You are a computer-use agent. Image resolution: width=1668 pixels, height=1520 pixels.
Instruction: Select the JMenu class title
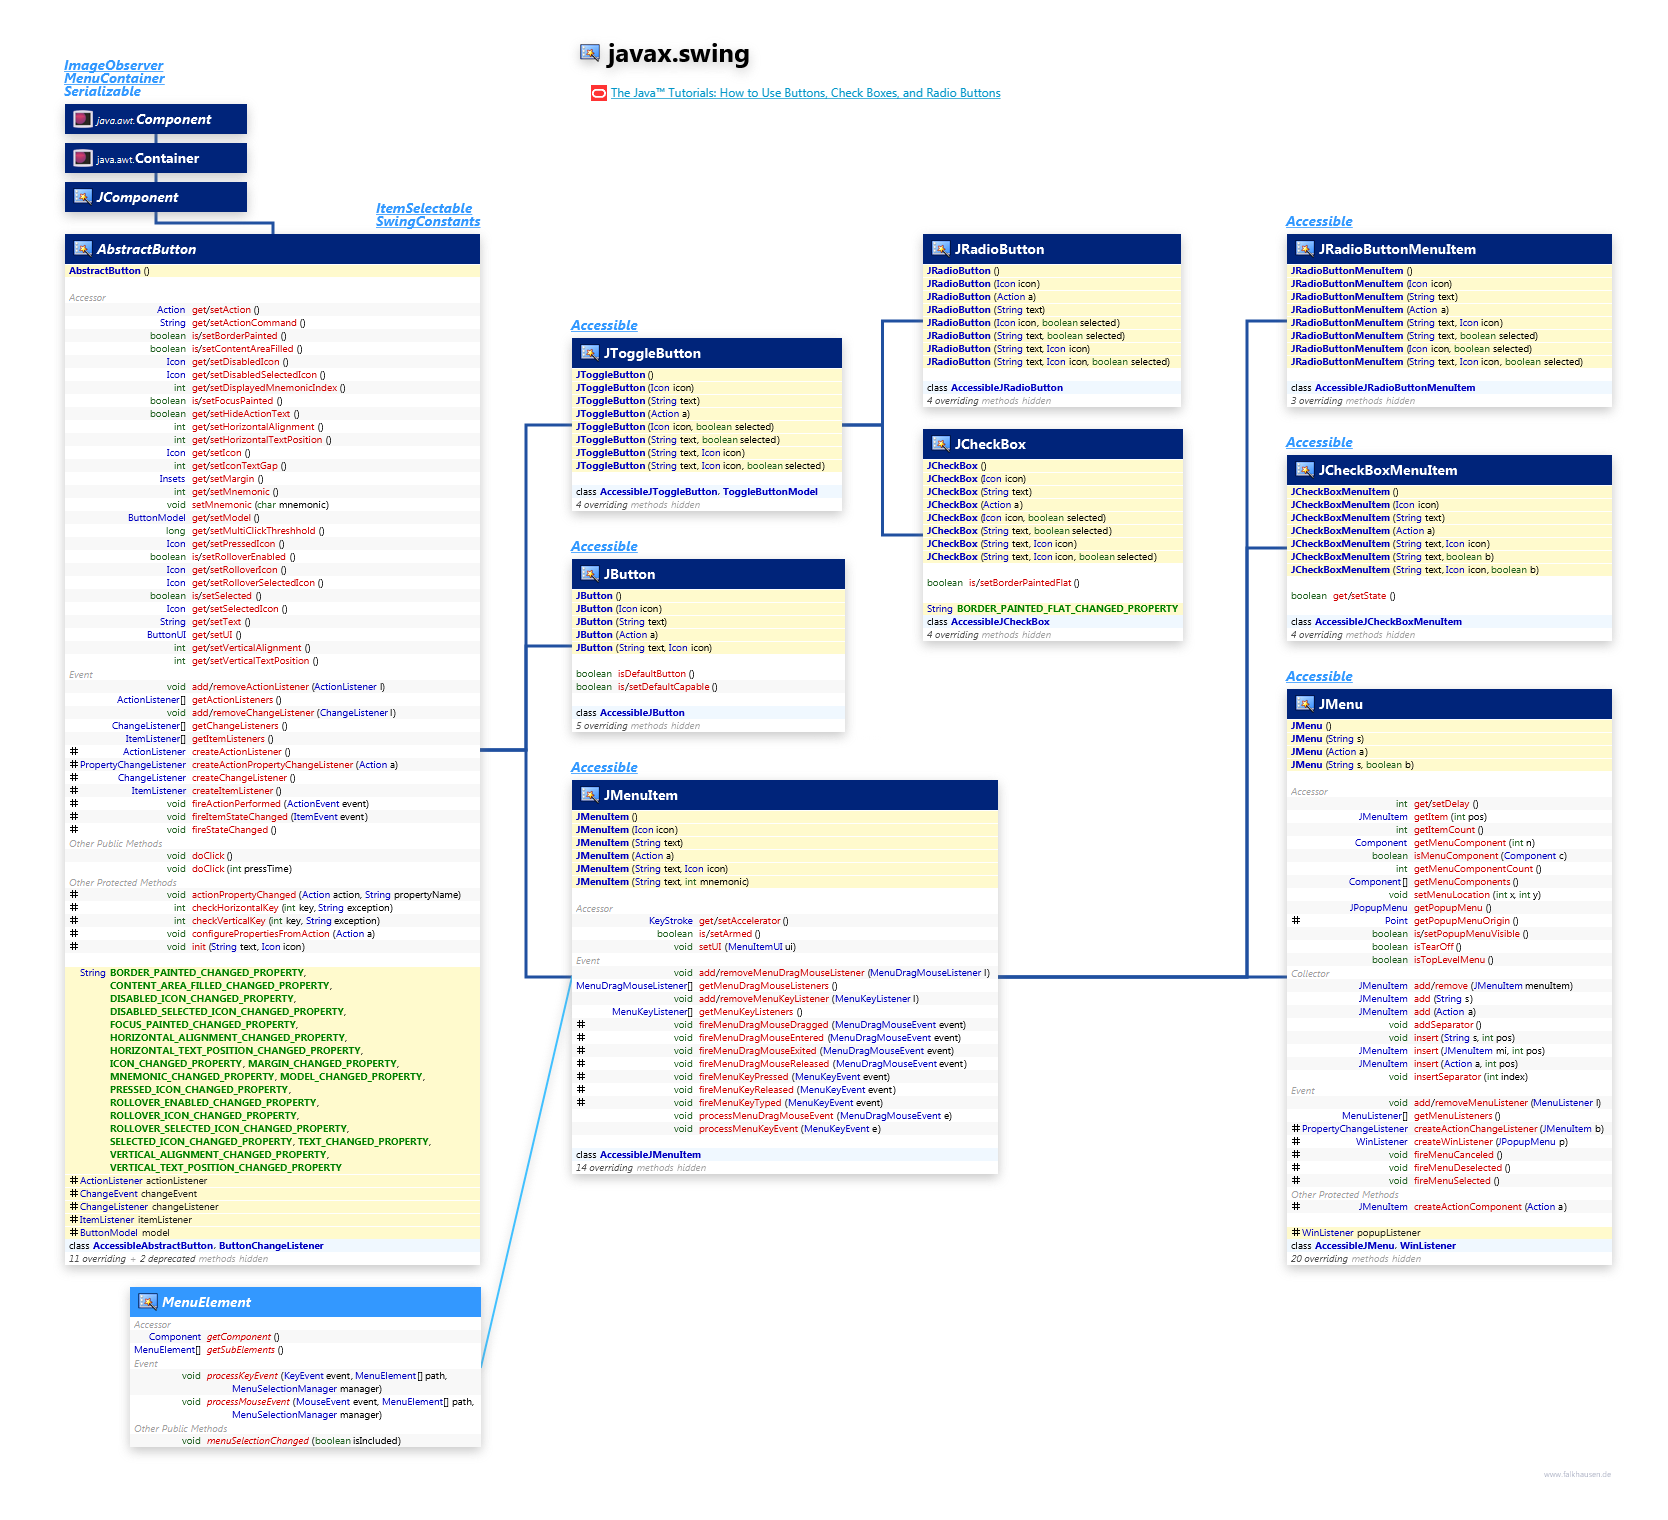coord(1341,704)
